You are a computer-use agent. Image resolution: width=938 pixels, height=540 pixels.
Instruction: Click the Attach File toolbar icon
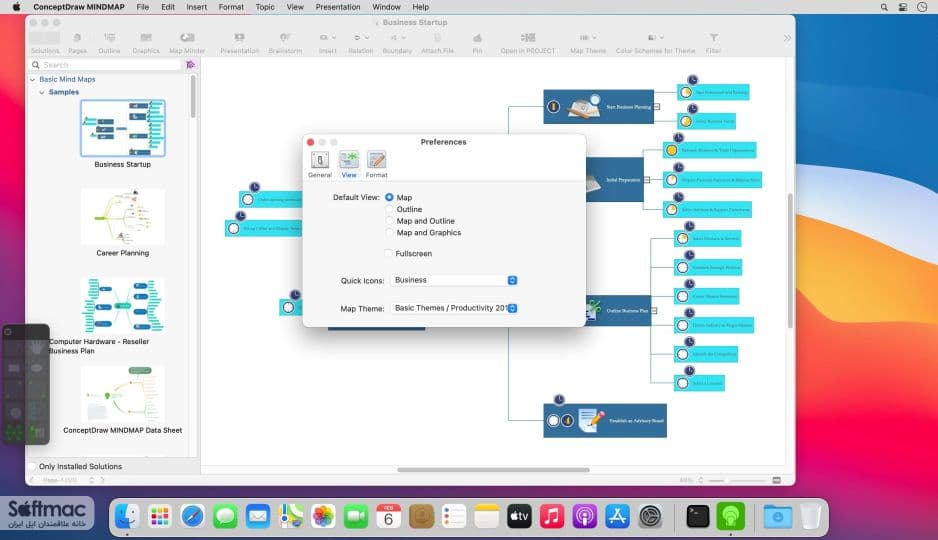(x=437, y=43)
